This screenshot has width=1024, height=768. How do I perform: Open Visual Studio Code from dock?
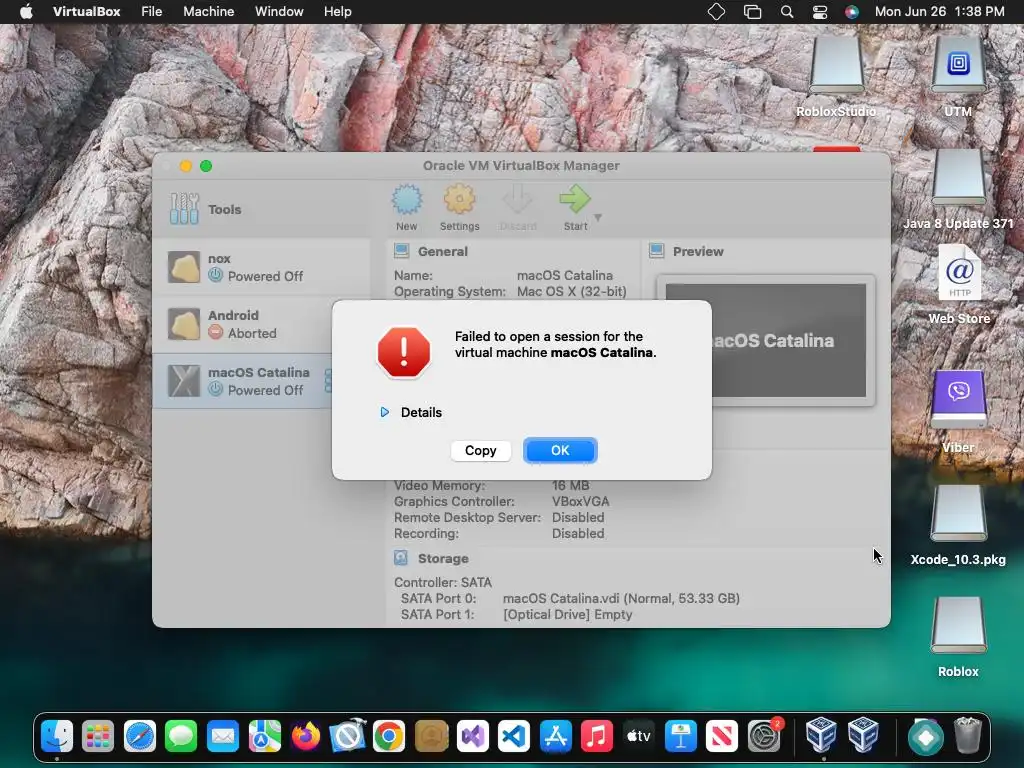tap(514, 737)
